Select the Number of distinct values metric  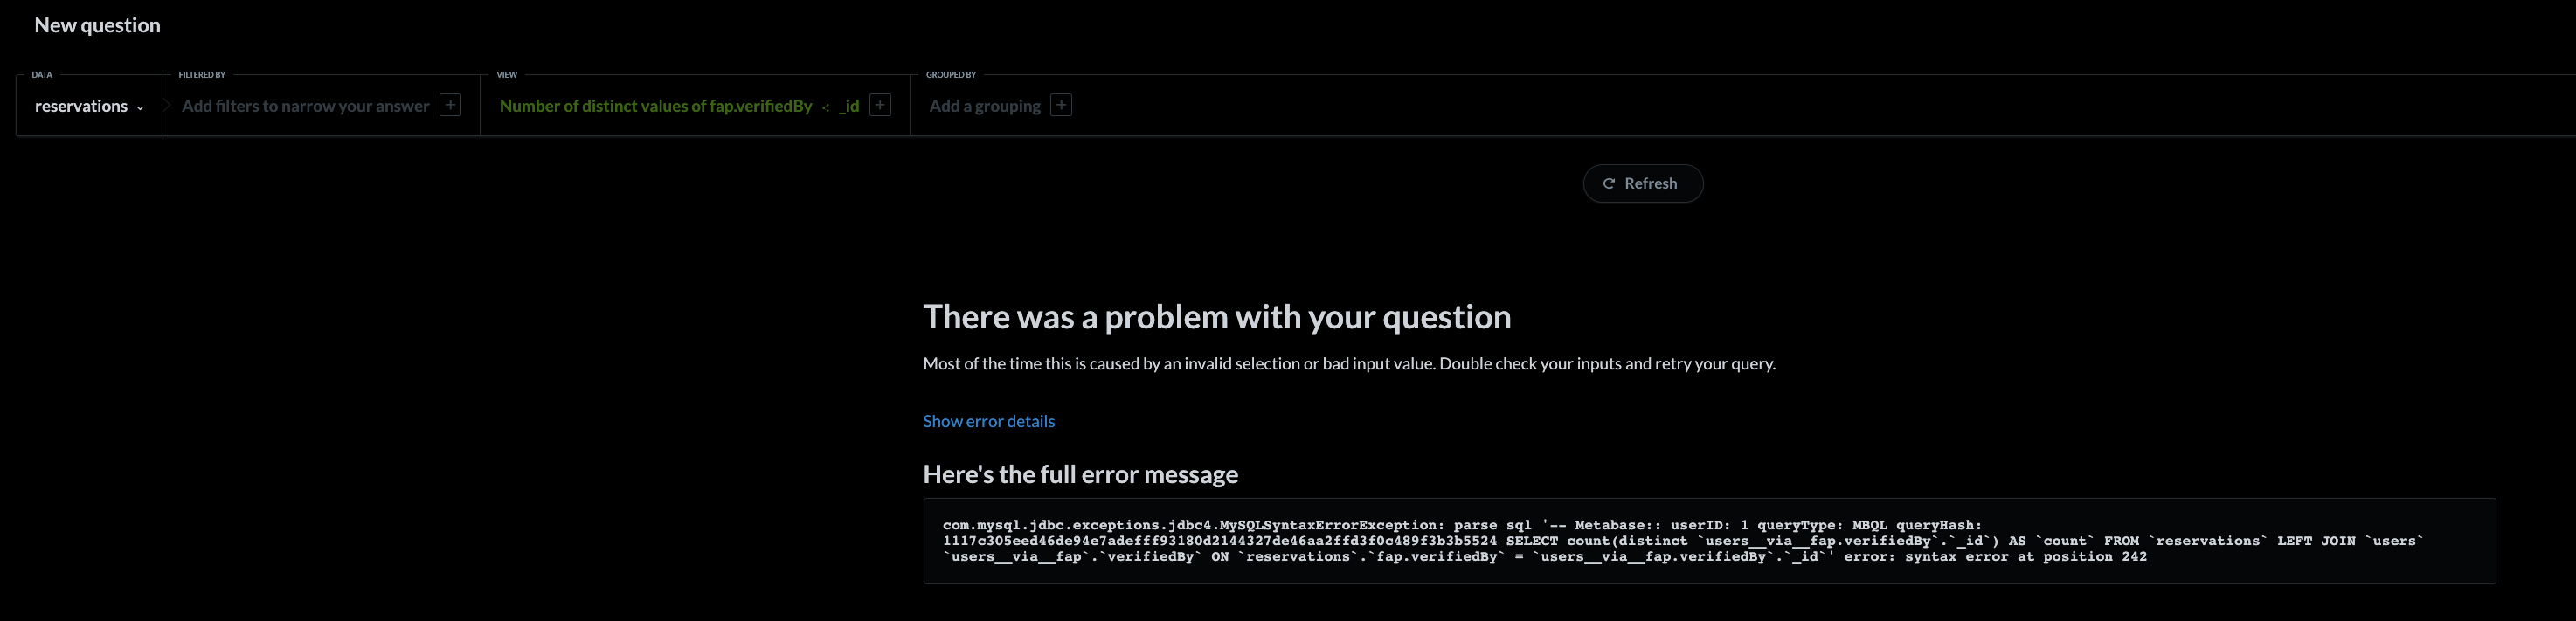pos(655,105)
